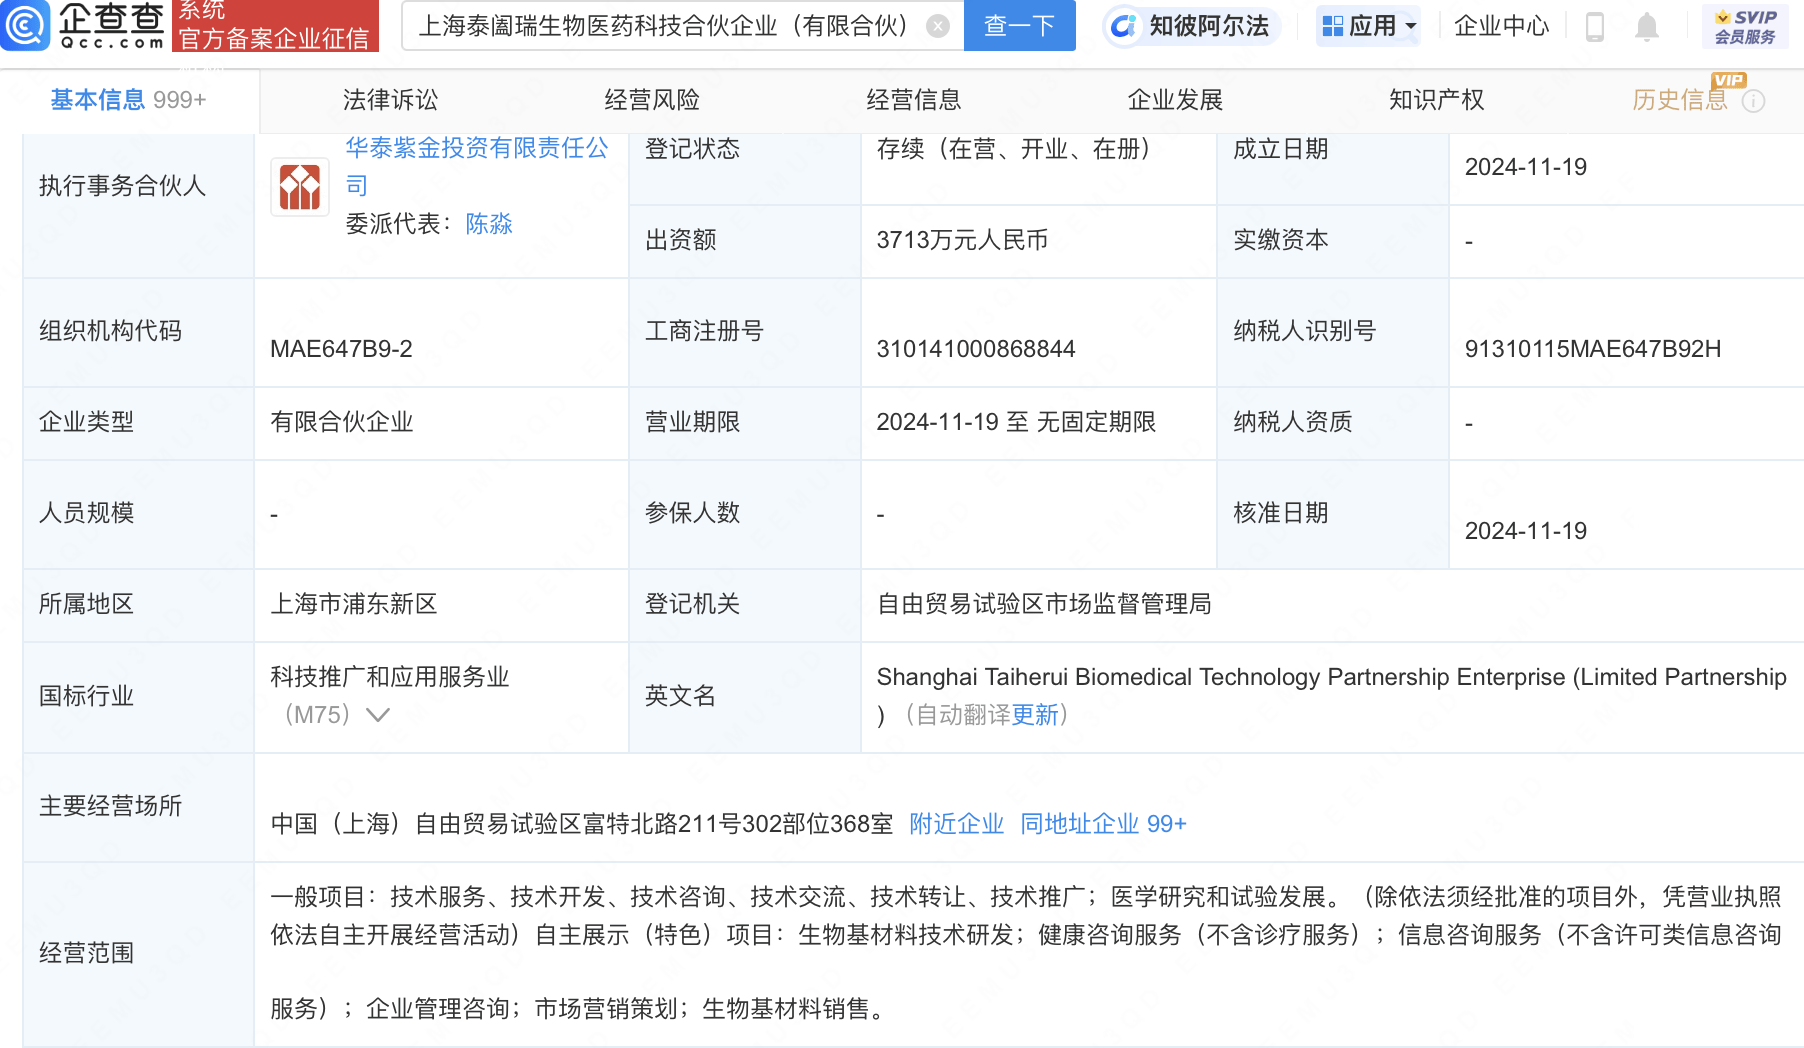Screen dimensions: 1804x1048
Task: Select registration number 310141000868844
Action: (976, 349)
